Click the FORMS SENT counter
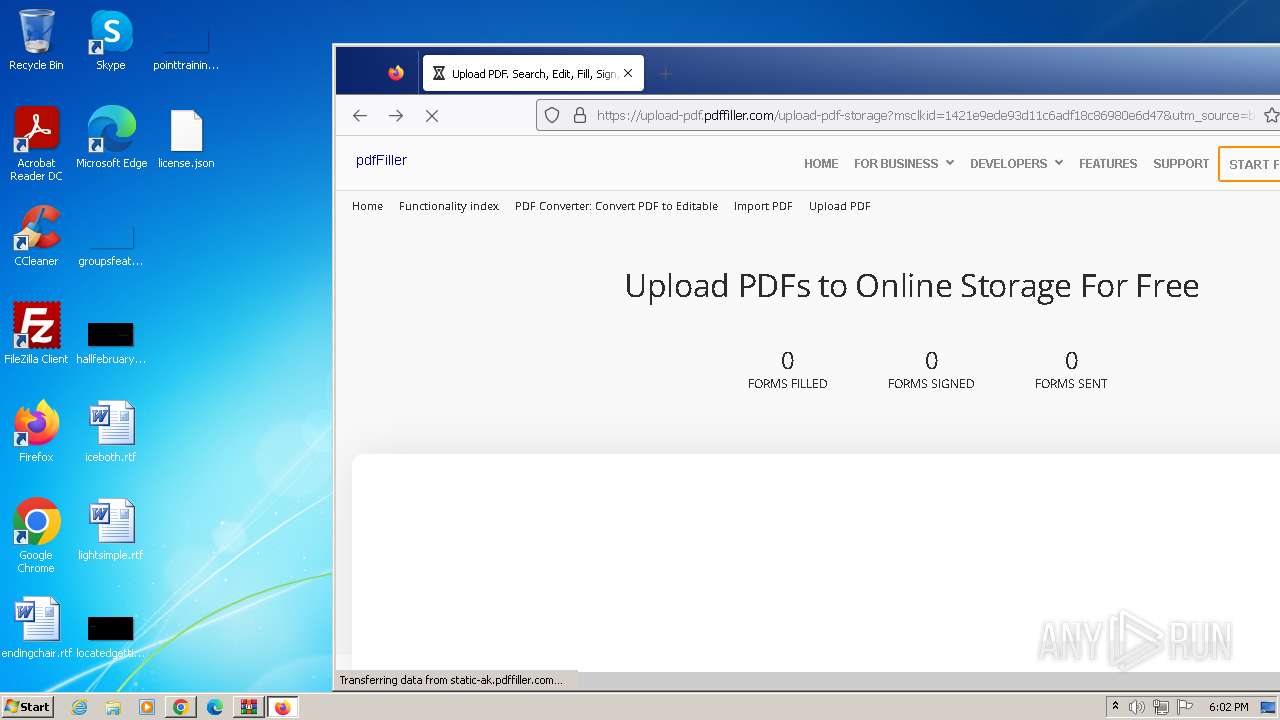The height and width of the screenshot is (720, 1280). (1071, 370)
